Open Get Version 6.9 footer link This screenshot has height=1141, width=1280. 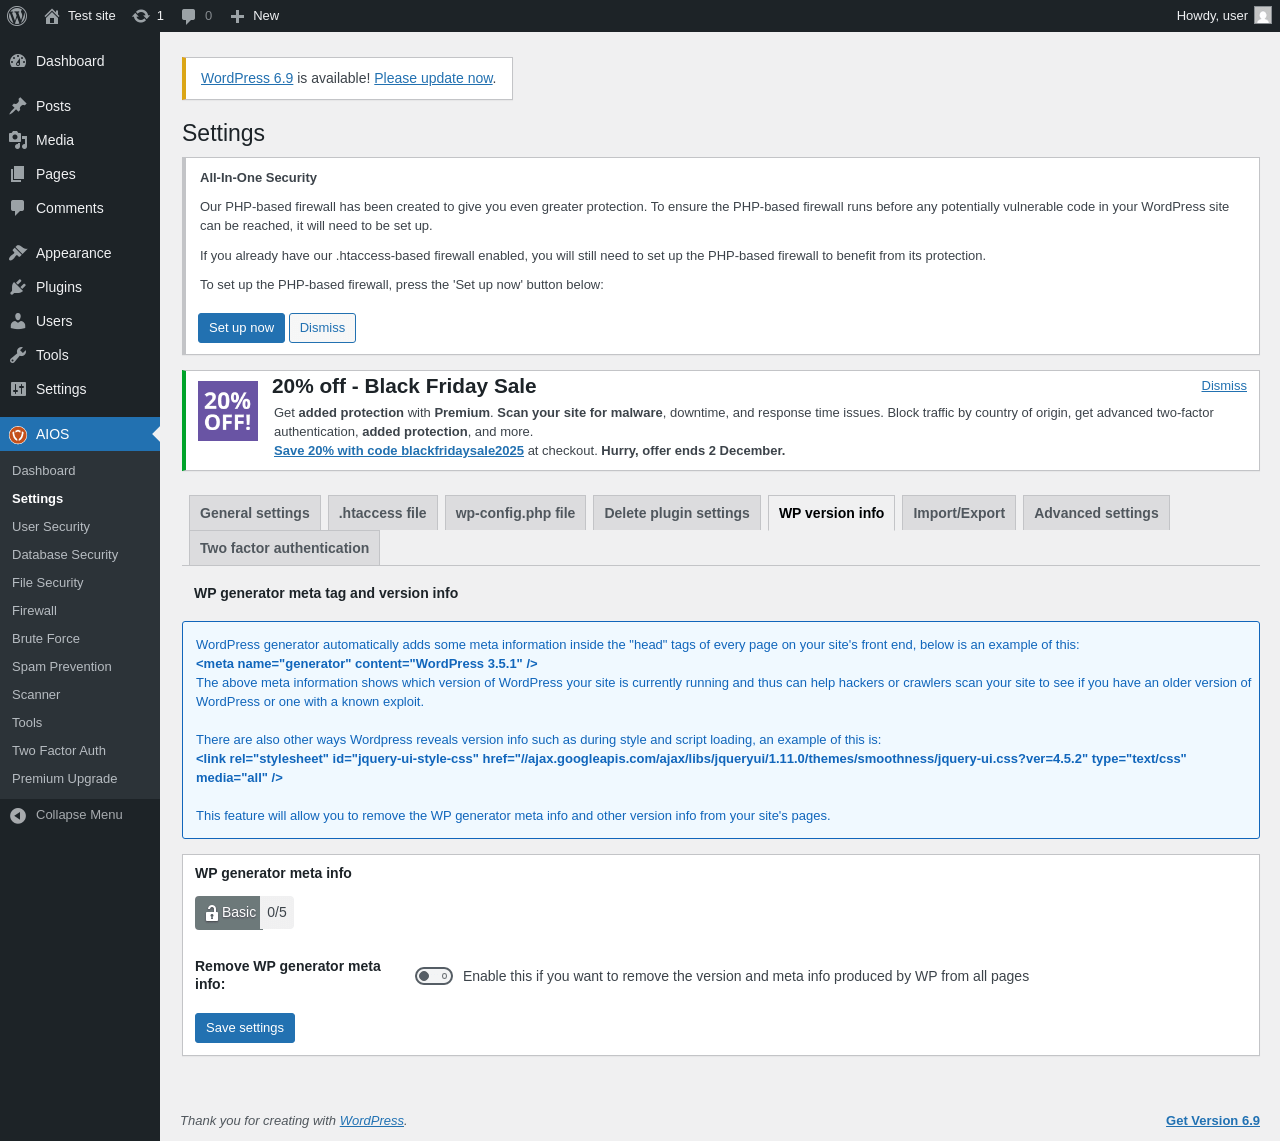pos(1213,1121)
